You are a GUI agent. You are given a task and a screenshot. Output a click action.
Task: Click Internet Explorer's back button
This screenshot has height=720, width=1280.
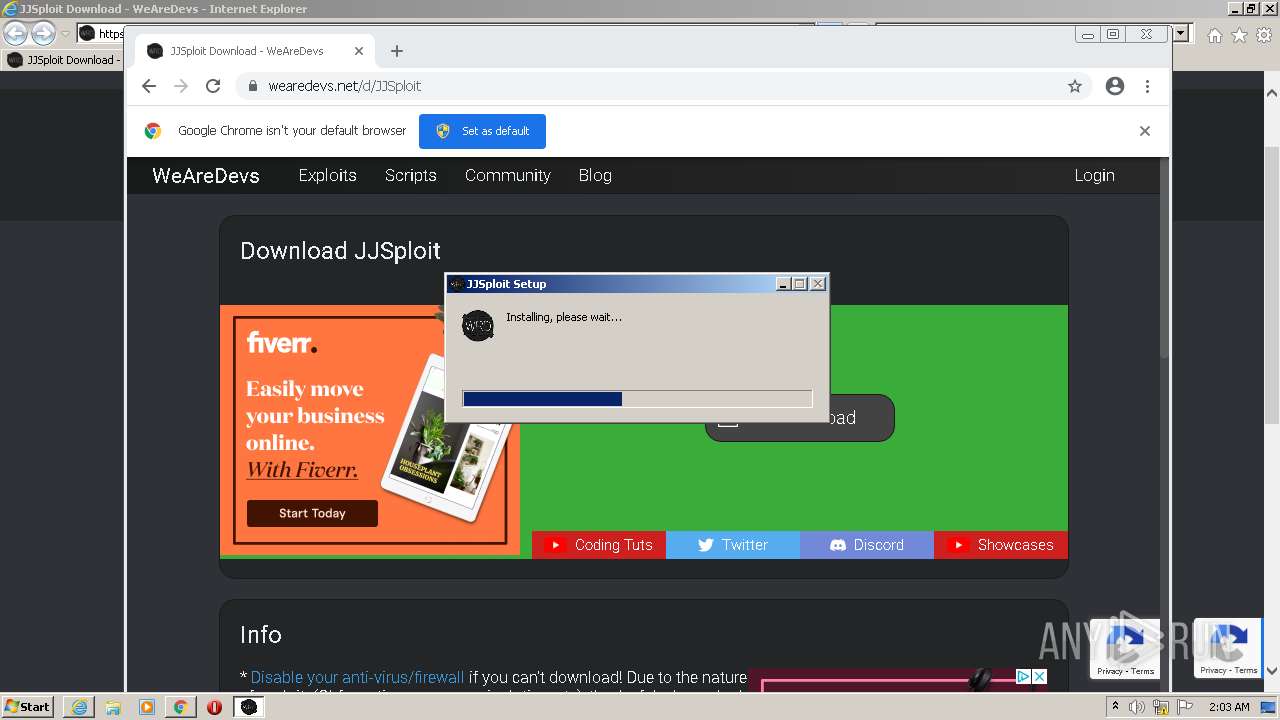[x=16, y=34]
